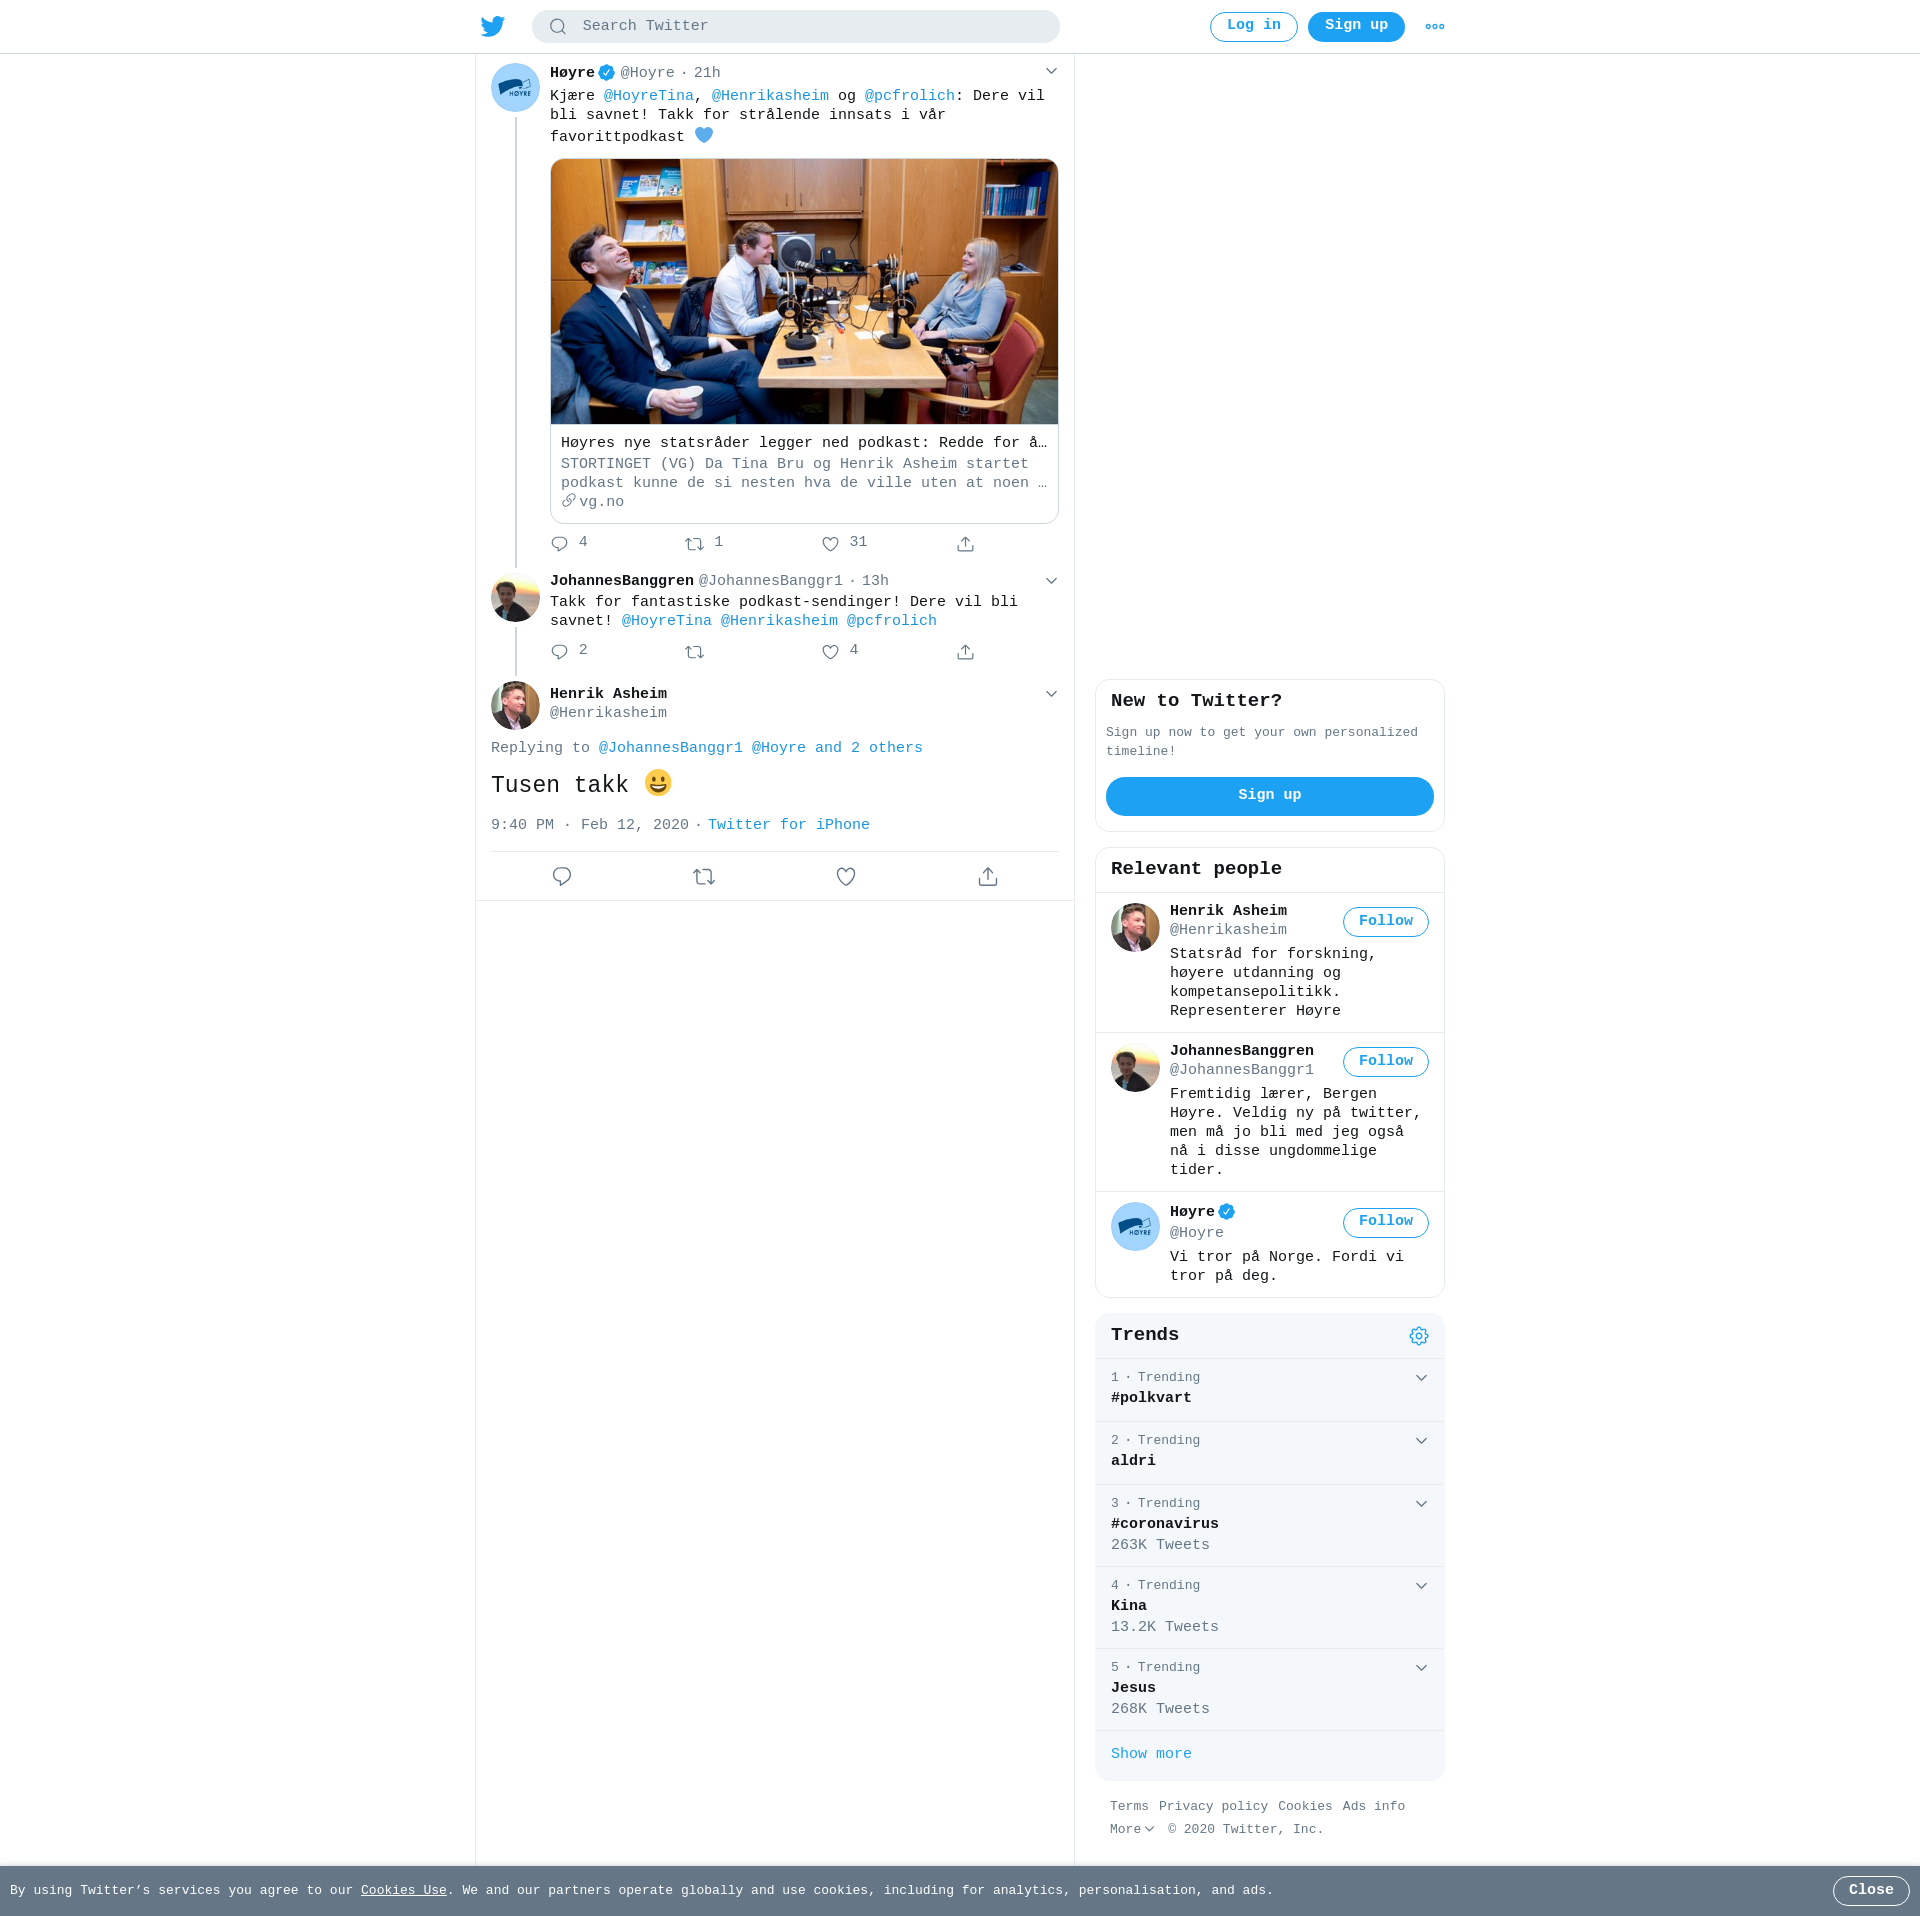Expand options chevron on JohannesBanggren tweet
The height and width of the screenshot is (1916, 1920).
coord(1051,581)
